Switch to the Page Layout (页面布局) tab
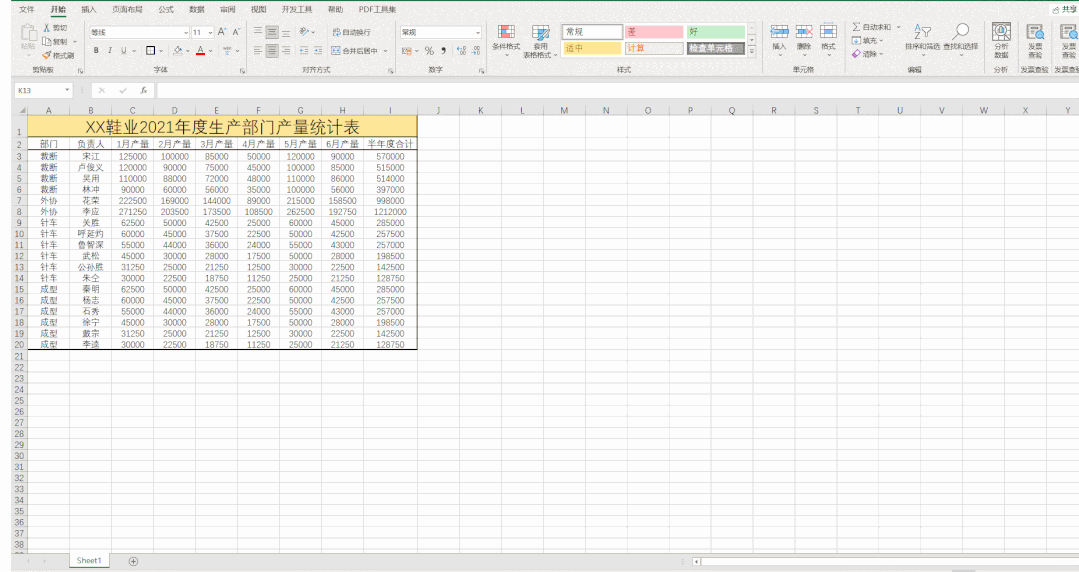 click(127, 10)
